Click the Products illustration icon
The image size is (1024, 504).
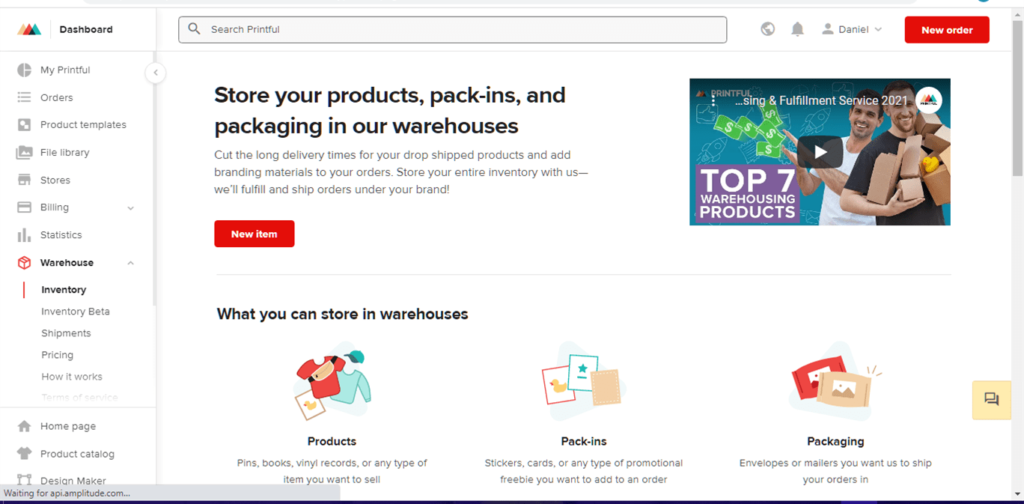point(332,381)
